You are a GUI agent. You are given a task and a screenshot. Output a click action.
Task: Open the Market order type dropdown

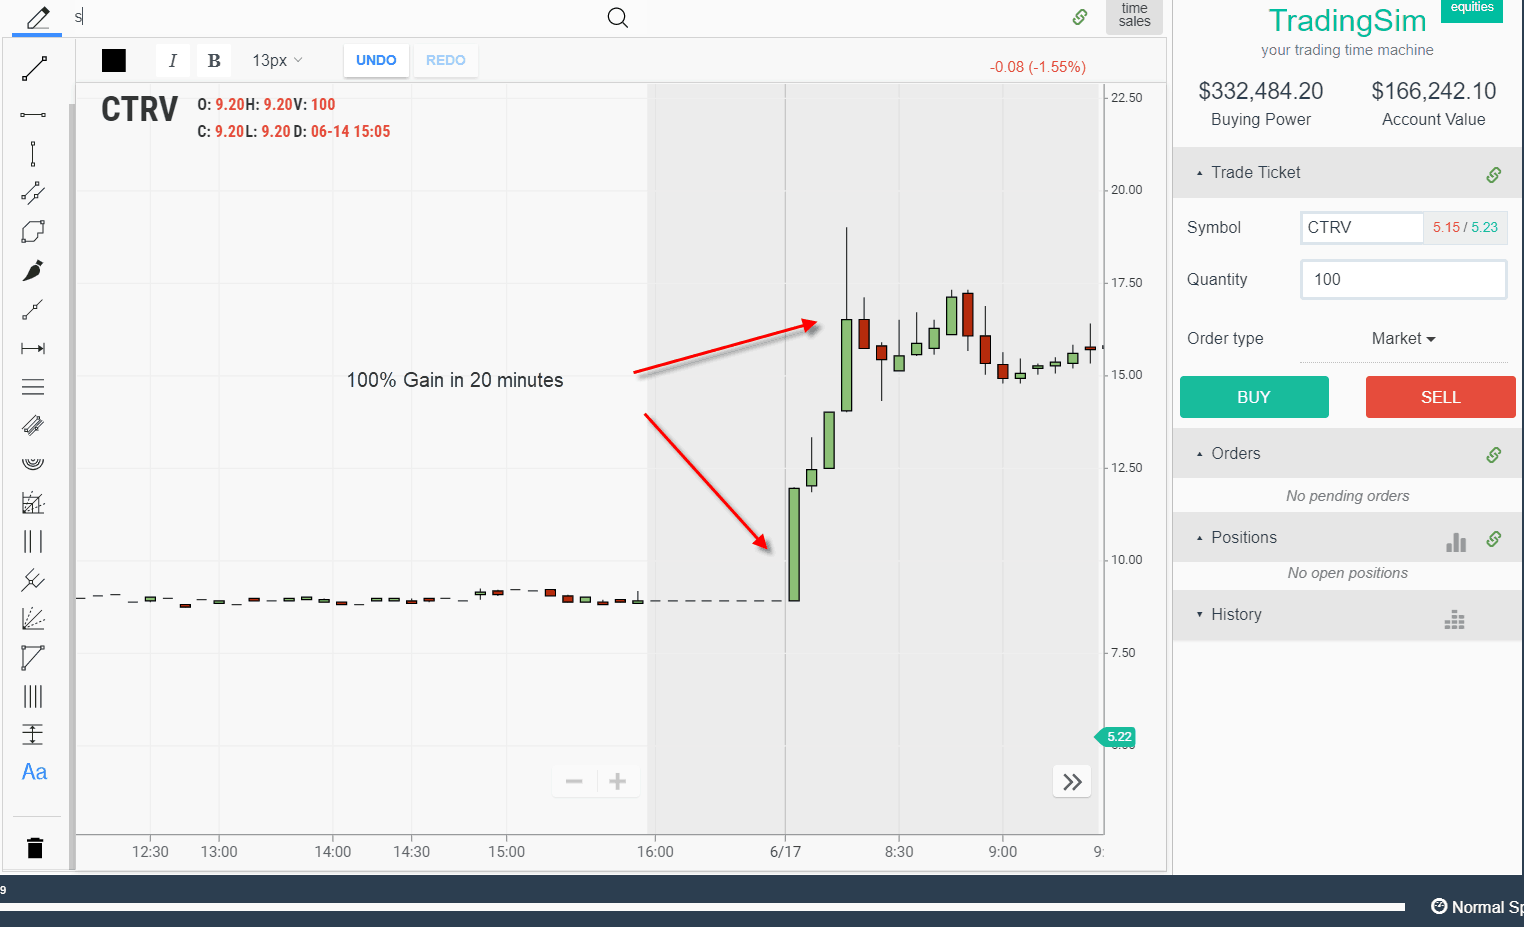tap(1403, 339)
